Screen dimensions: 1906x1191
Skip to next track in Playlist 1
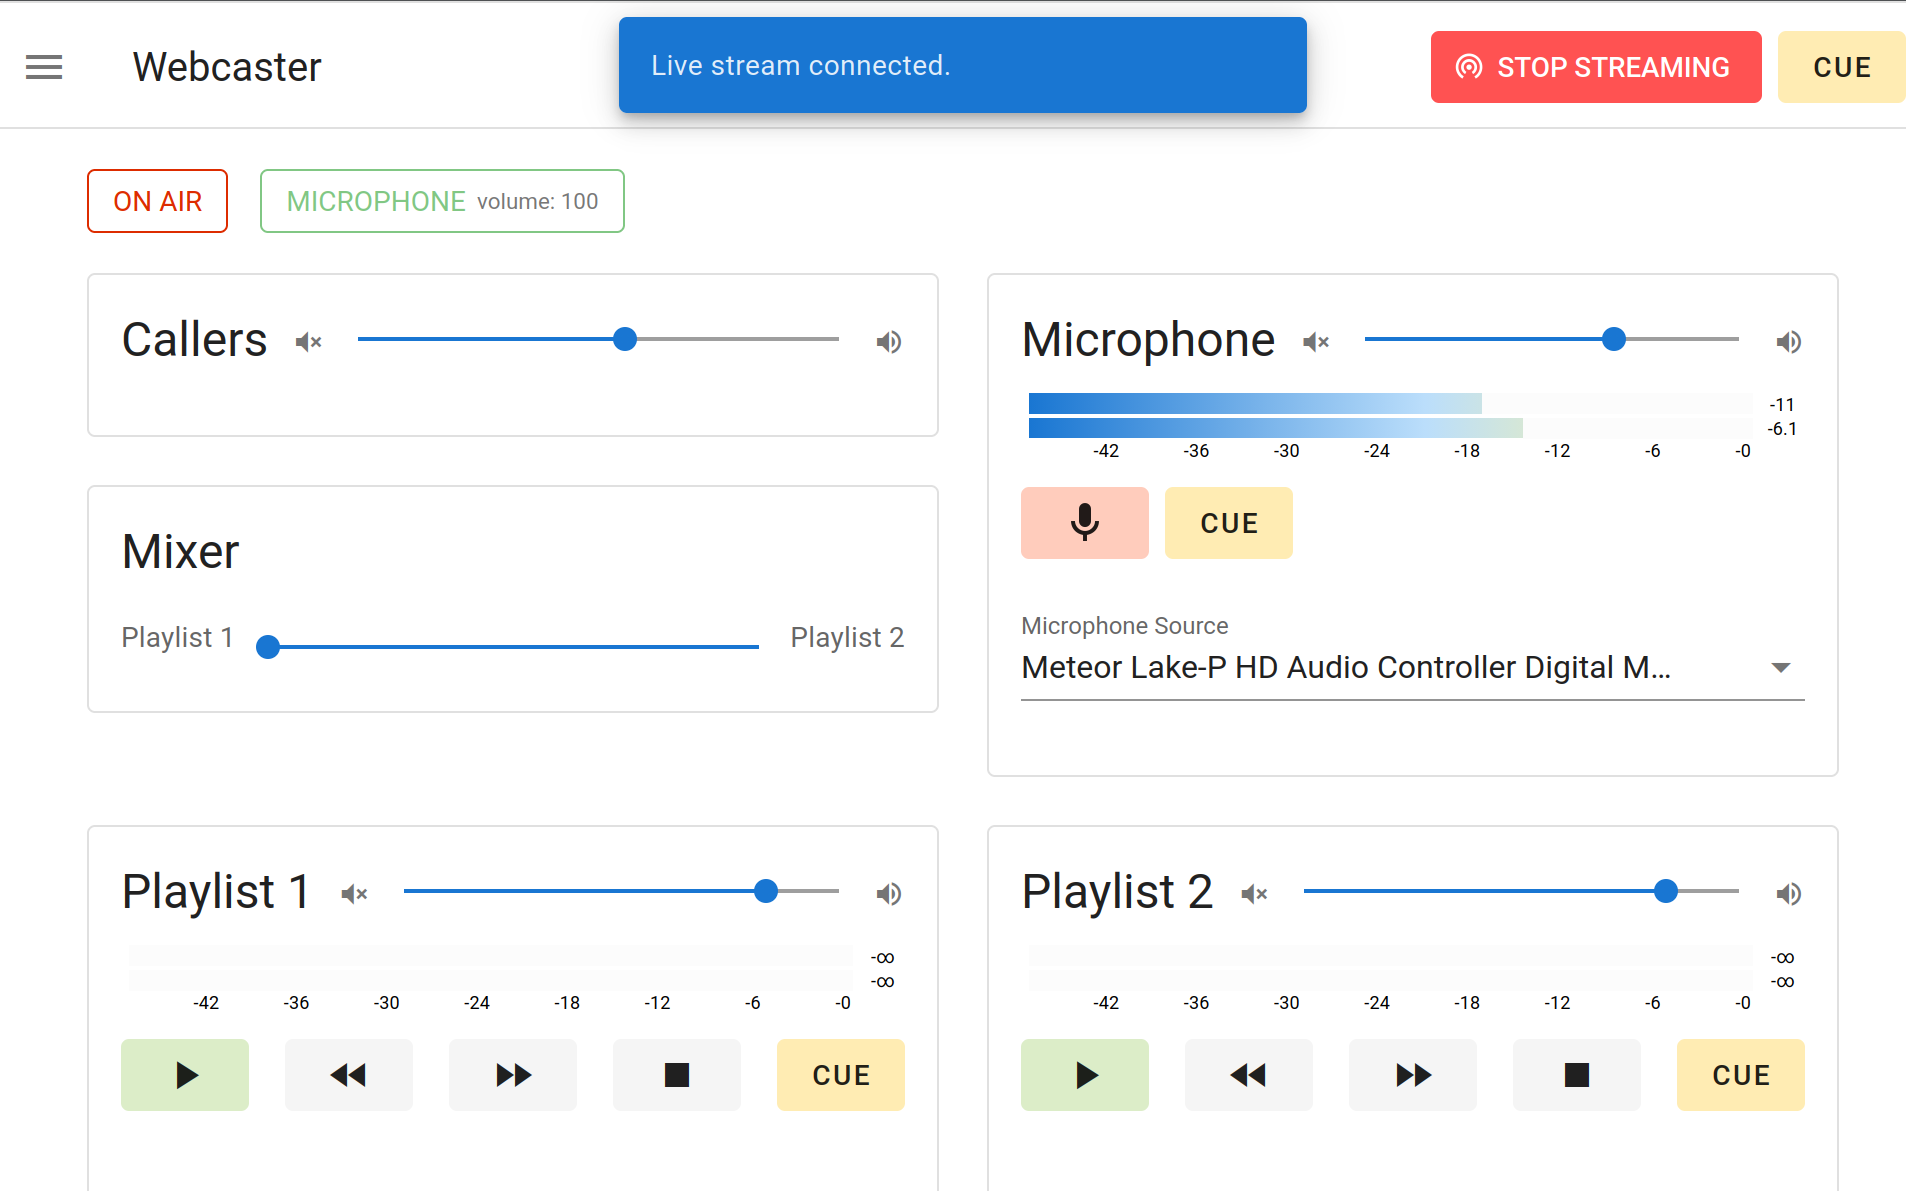pos(513,1075)
